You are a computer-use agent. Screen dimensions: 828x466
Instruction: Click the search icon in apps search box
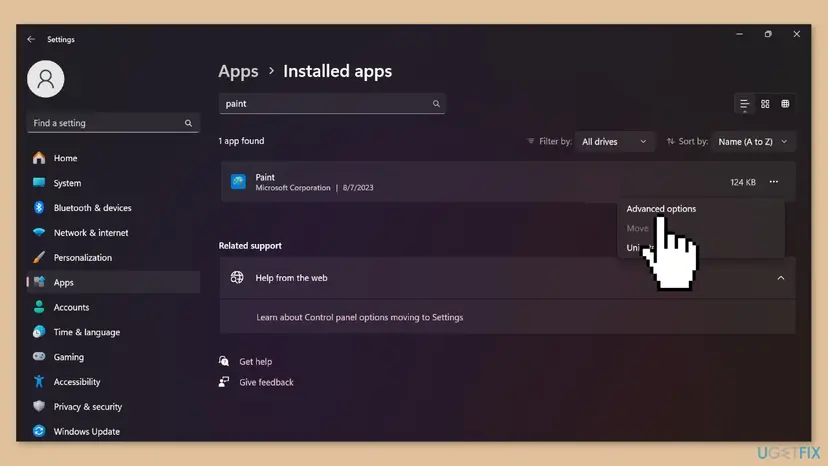click(436, 104)
